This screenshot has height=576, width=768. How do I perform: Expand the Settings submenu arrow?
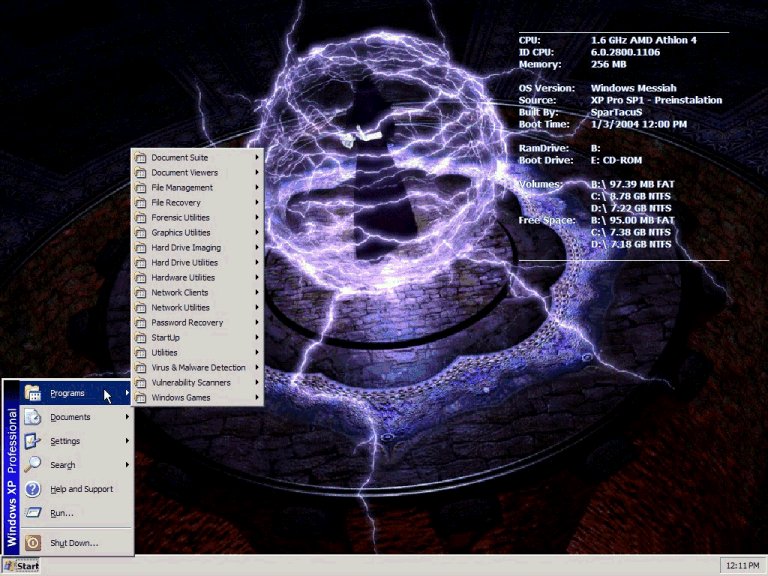point(127,441)
